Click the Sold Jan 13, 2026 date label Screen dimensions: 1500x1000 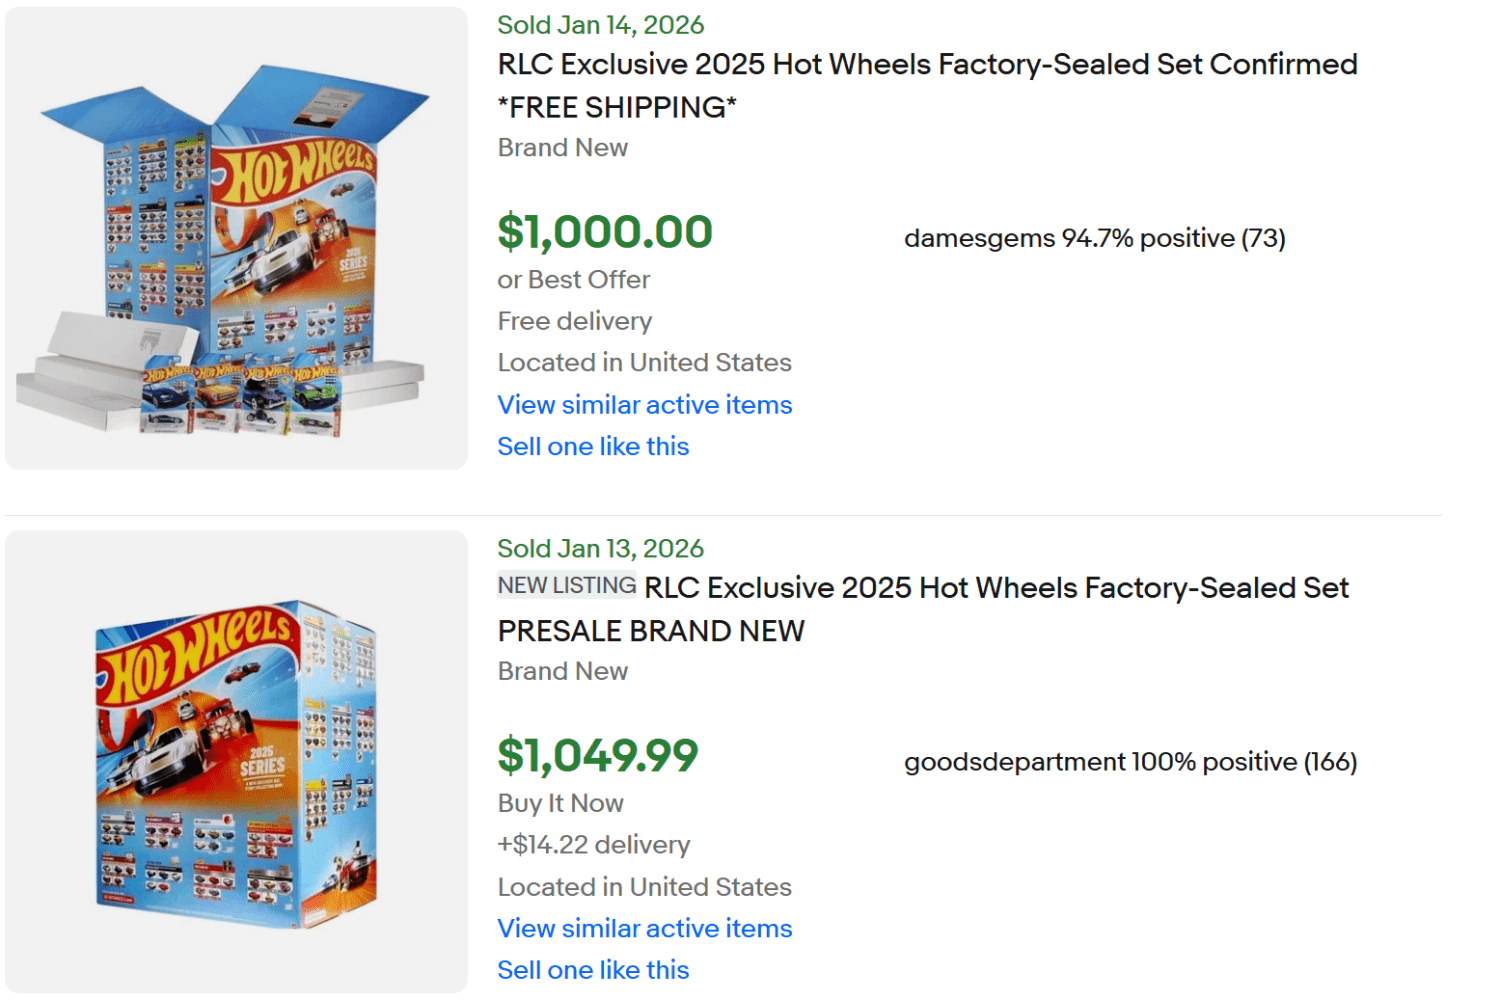(x=599, y=548)
